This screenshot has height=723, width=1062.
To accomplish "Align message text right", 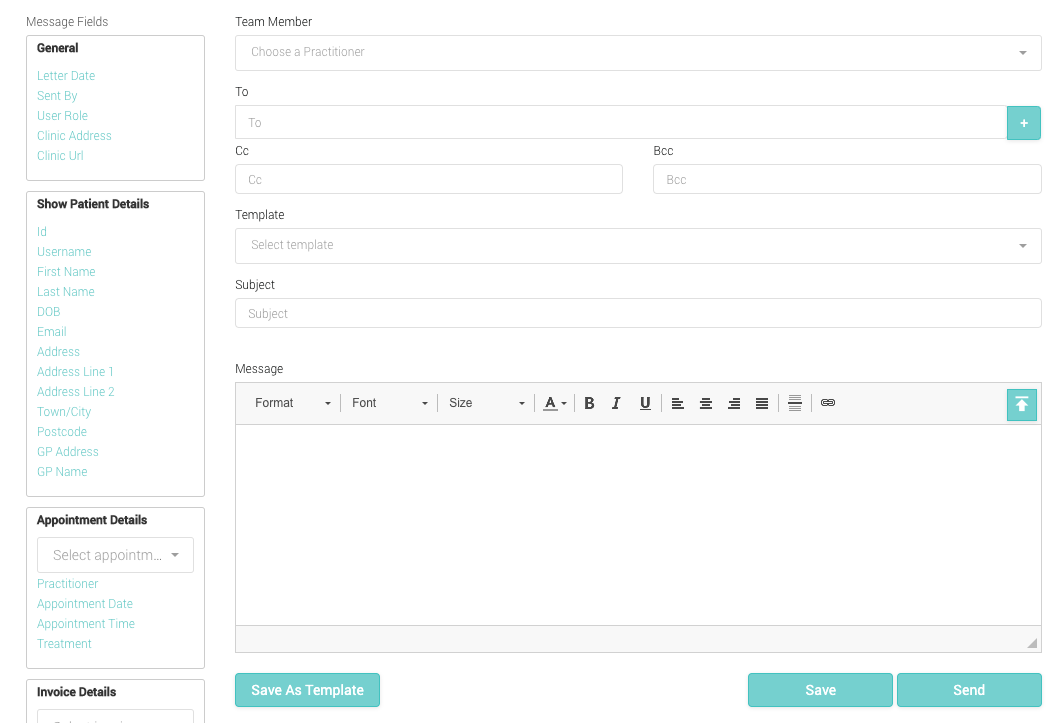I will (x=734, y=403).
